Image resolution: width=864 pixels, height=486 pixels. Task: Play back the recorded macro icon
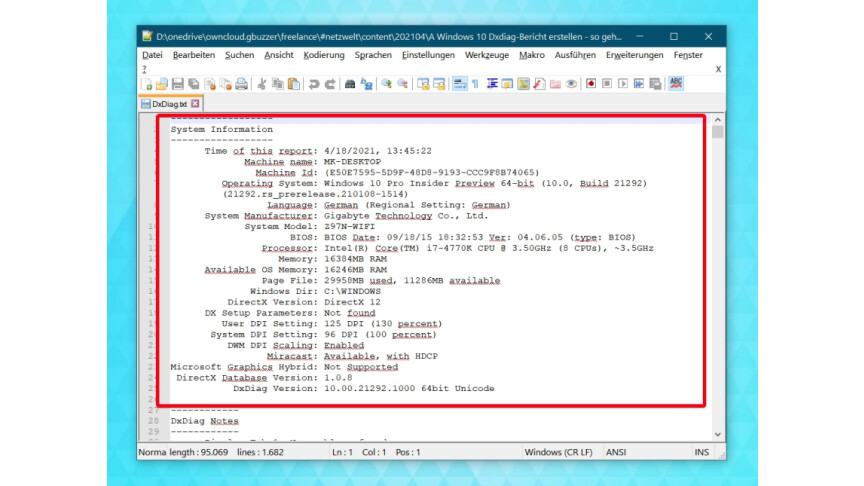[x=623, y=84]
